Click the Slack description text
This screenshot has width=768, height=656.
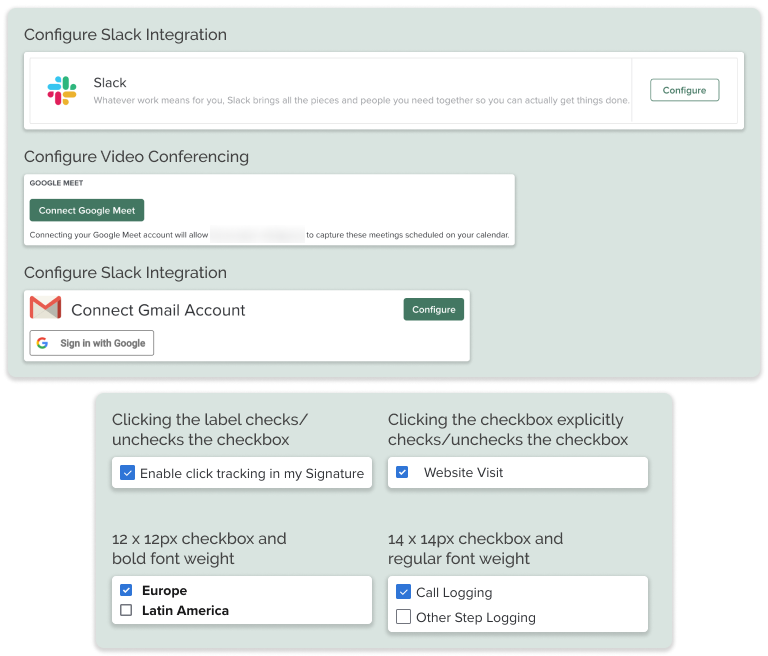[360, 100]
